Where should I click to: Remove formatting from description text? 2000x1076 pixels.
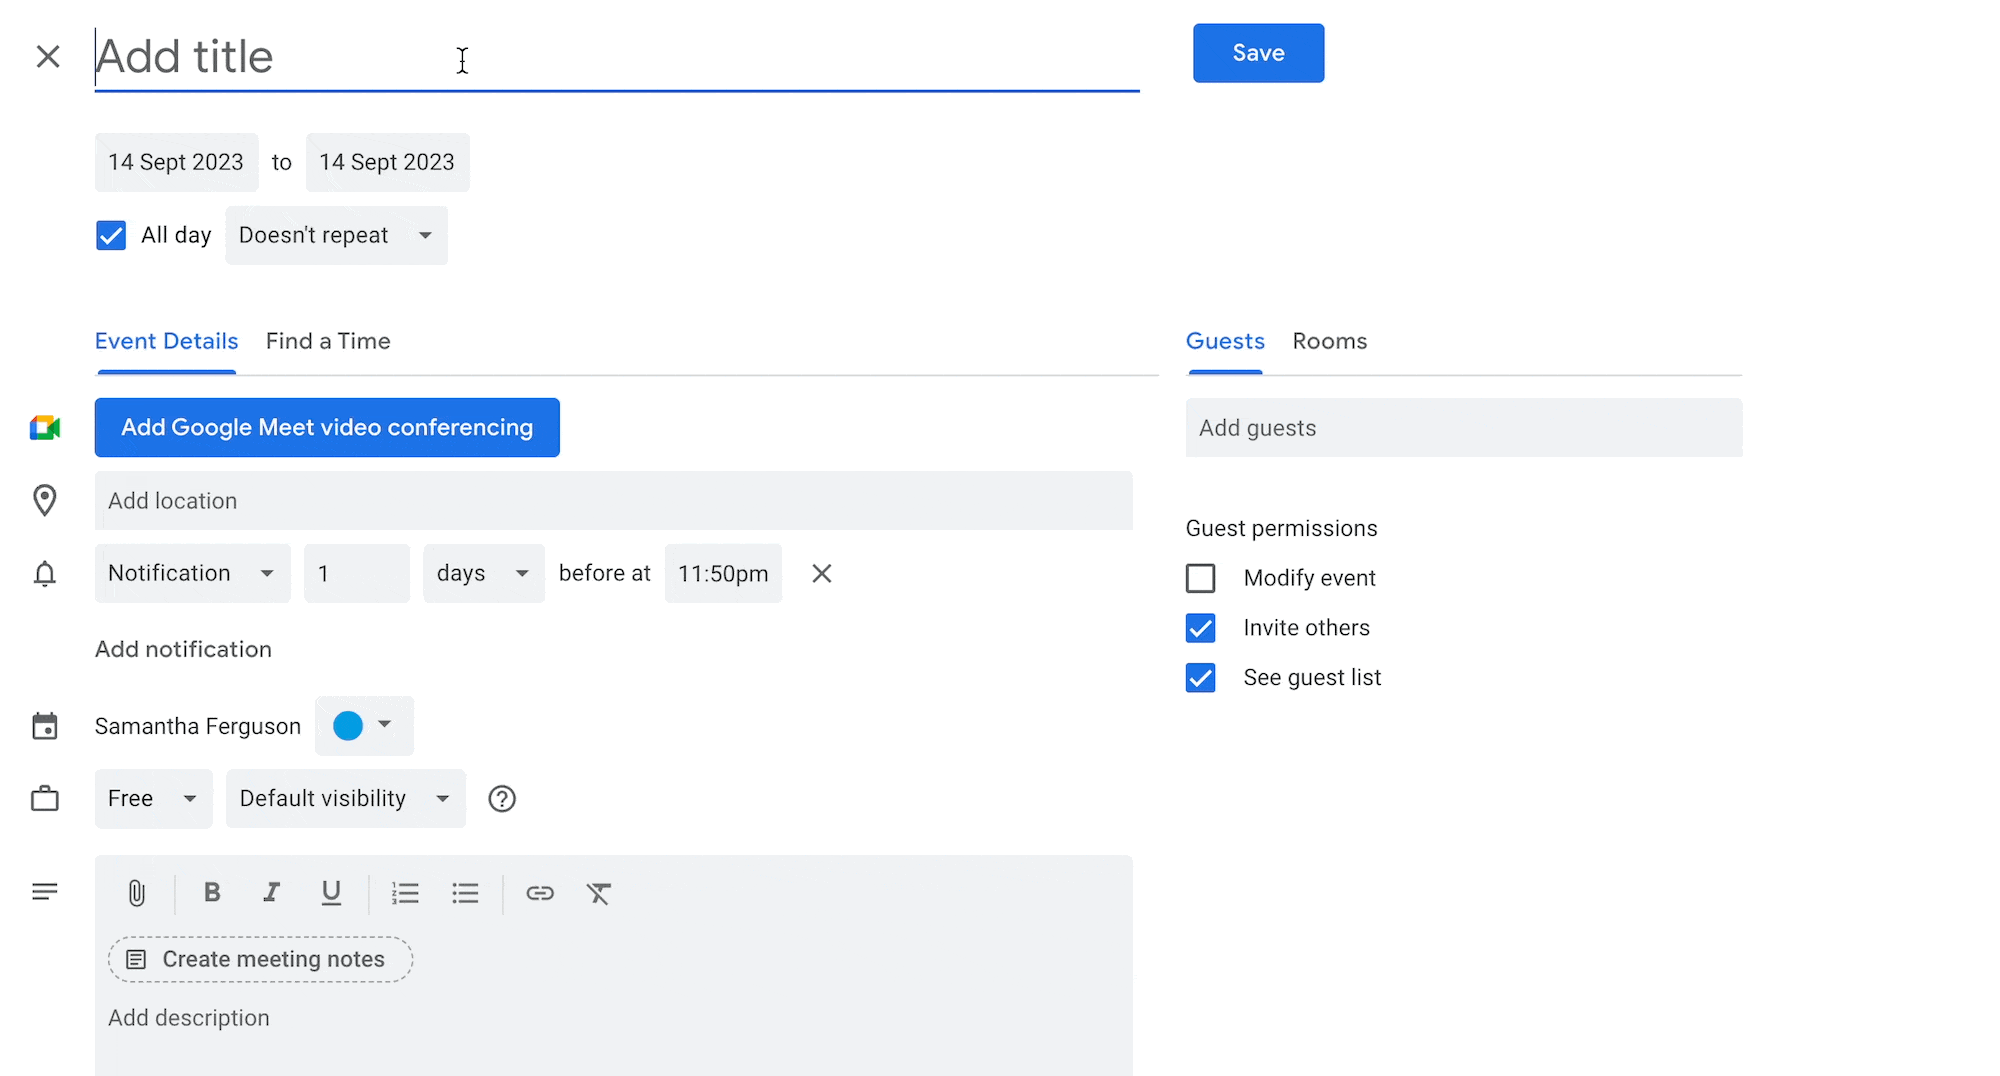599,893
